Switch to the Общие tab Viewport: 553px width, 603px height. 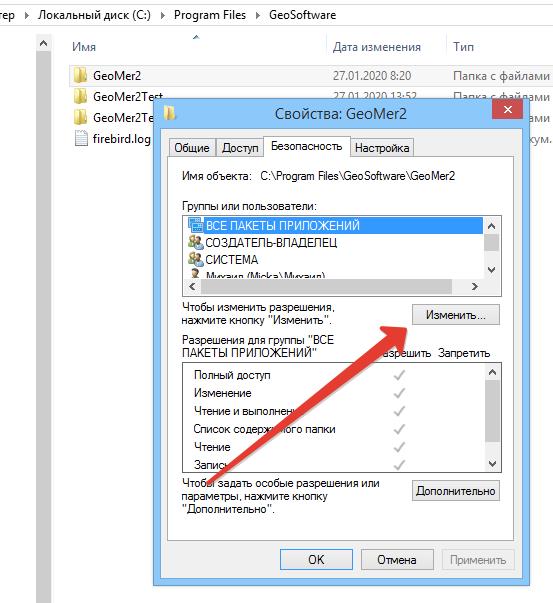(x=192, y=148)
